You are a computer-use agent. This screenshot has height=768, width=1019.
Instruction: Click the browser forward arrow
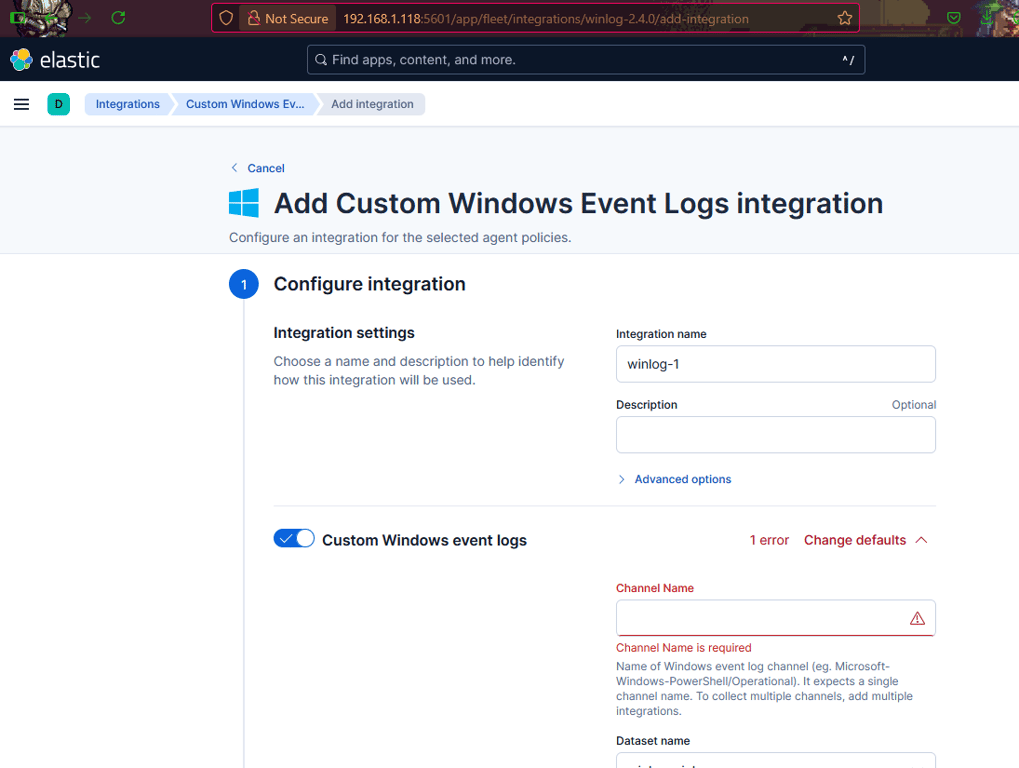click(84, 18)
